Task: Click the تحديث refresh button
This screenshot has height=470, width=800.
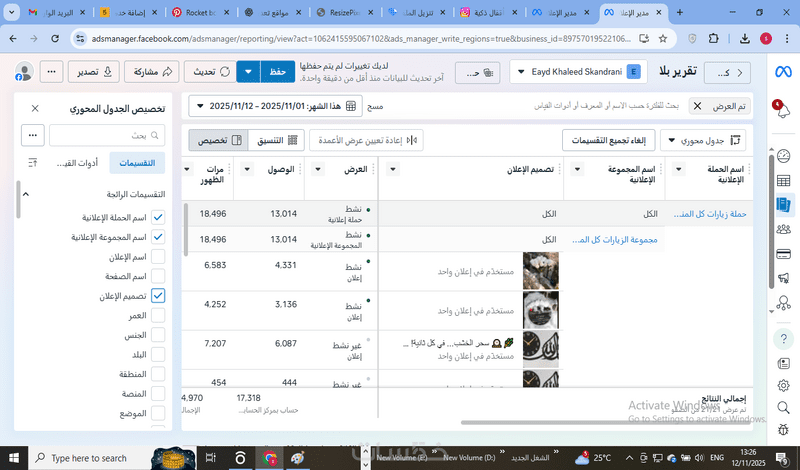Action: click(x=210, y=72)
